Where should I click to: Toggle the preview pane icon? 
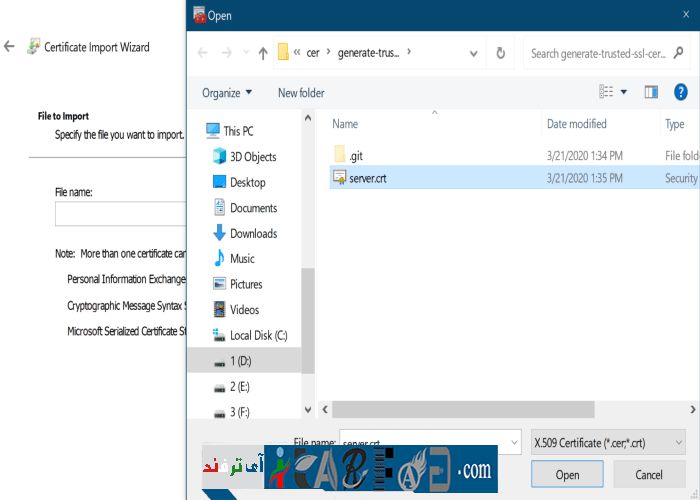[x=651, y=92]
